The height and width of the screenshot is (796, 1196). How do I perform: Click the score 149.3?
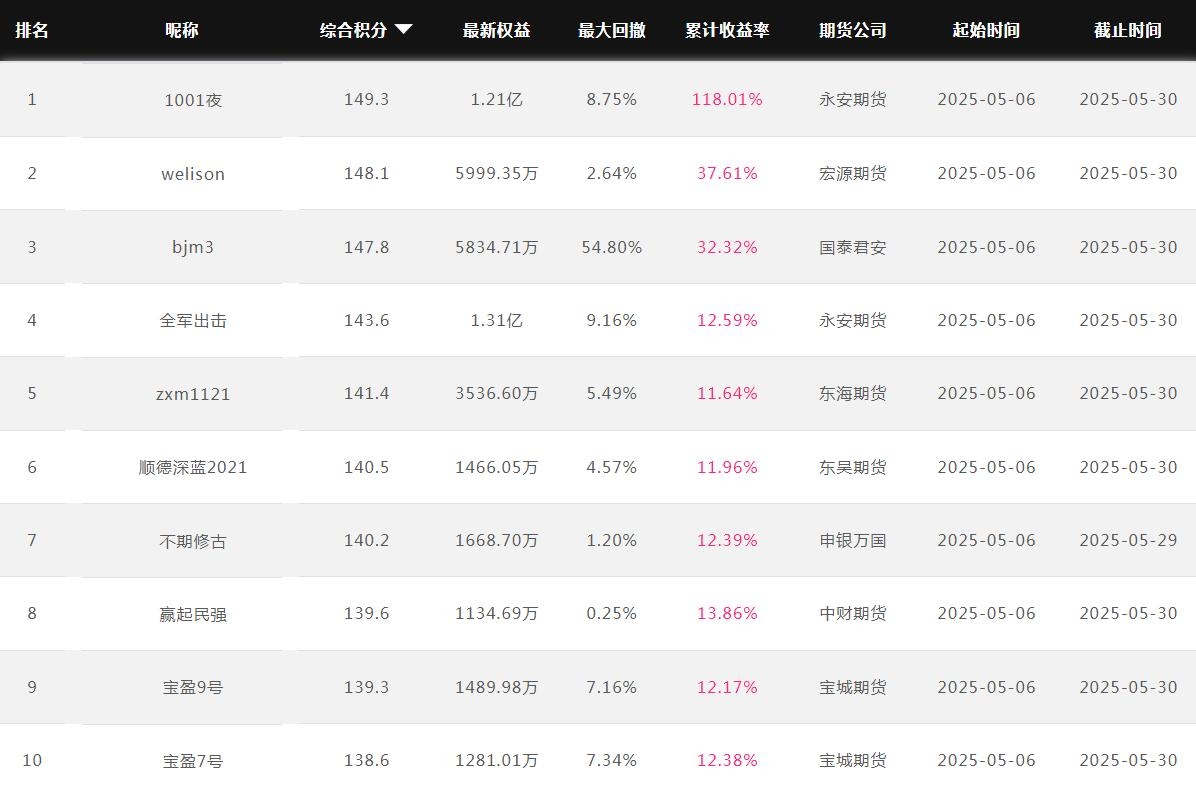(366, 99)
